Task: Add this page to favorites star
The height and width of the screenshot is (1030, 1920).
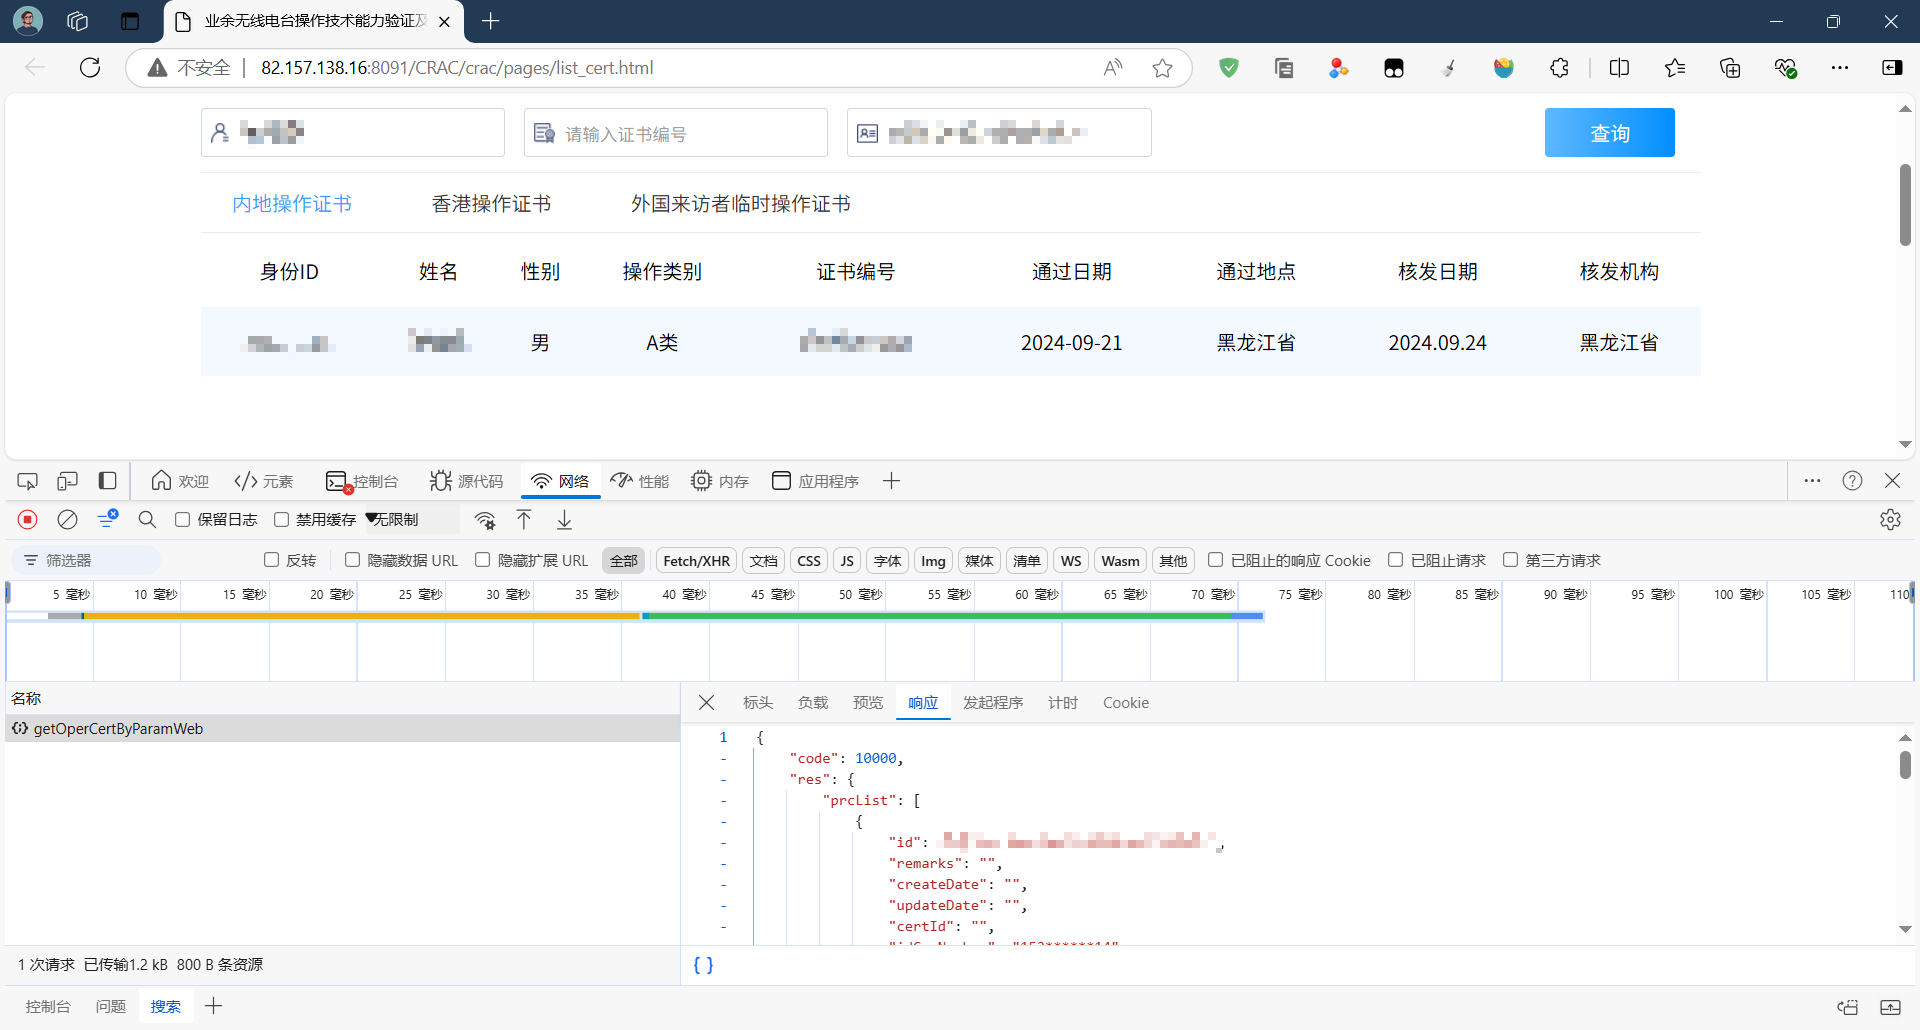Action: (x=1162, y=68)
